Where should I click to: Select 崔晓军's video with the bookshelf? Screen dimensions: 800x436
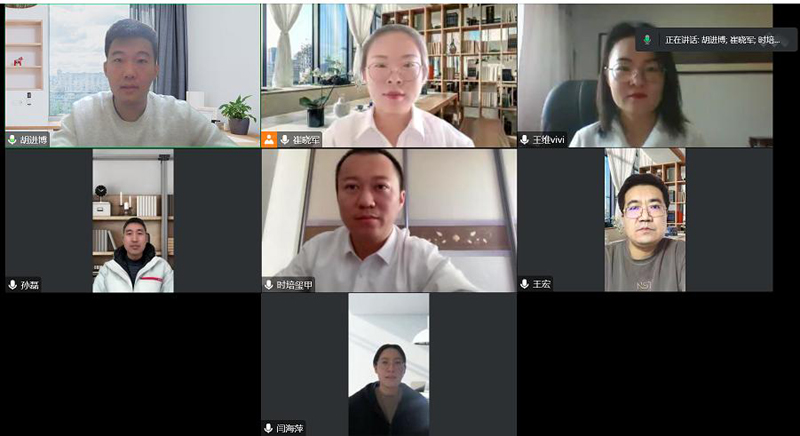coord(389,76)
